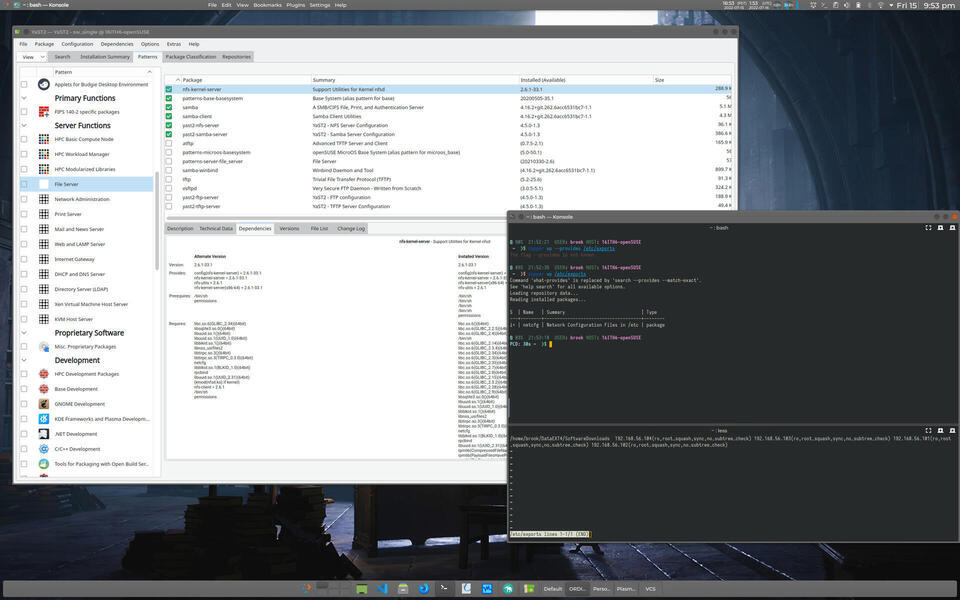Open the yellow archive taskbar icon

click(403, 588)
